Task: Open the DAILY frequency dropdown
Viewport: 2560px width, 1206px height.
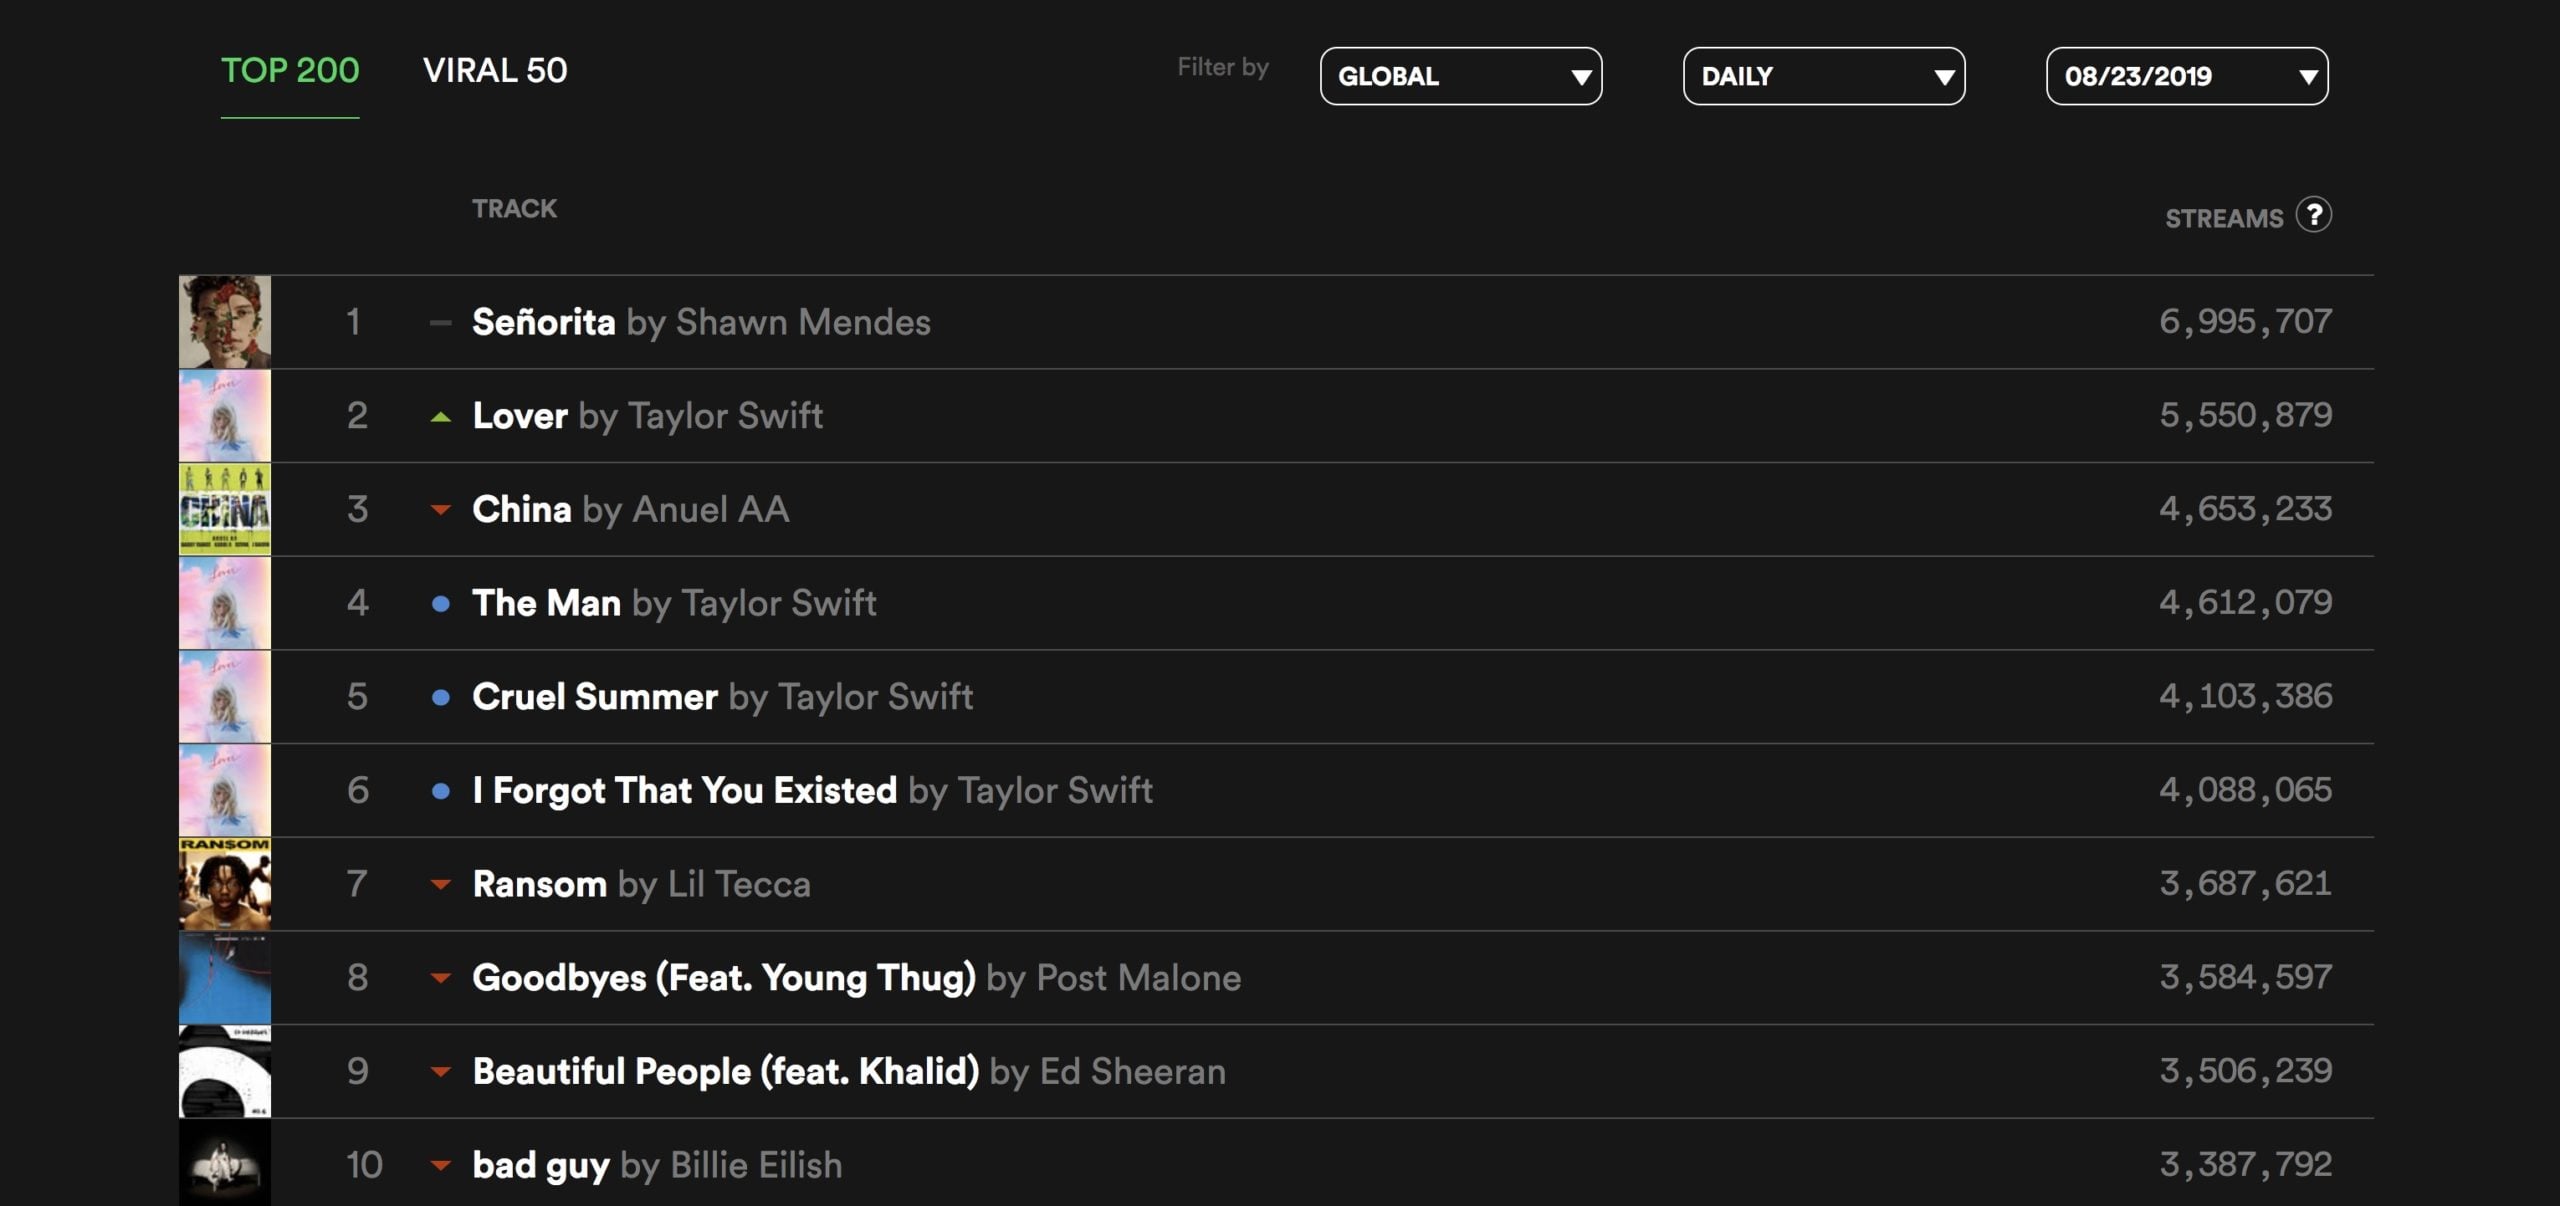Action: (1823, 76)
